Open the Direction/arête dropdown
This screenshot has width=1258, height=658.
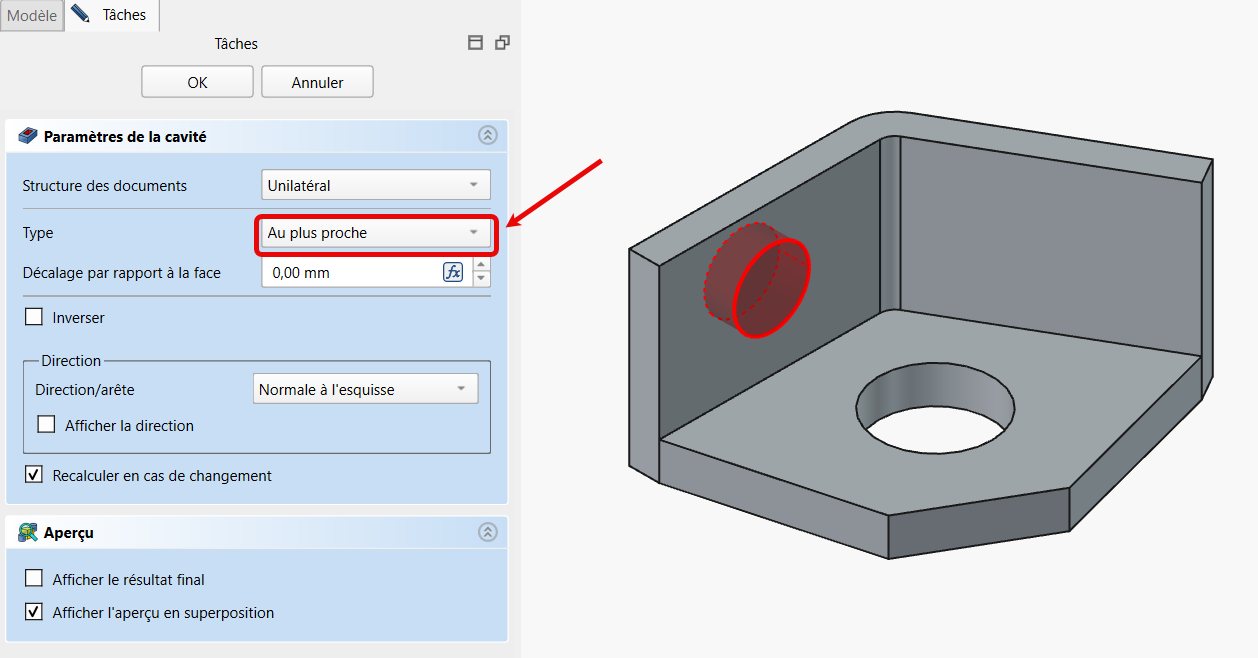tap(365, 389)
